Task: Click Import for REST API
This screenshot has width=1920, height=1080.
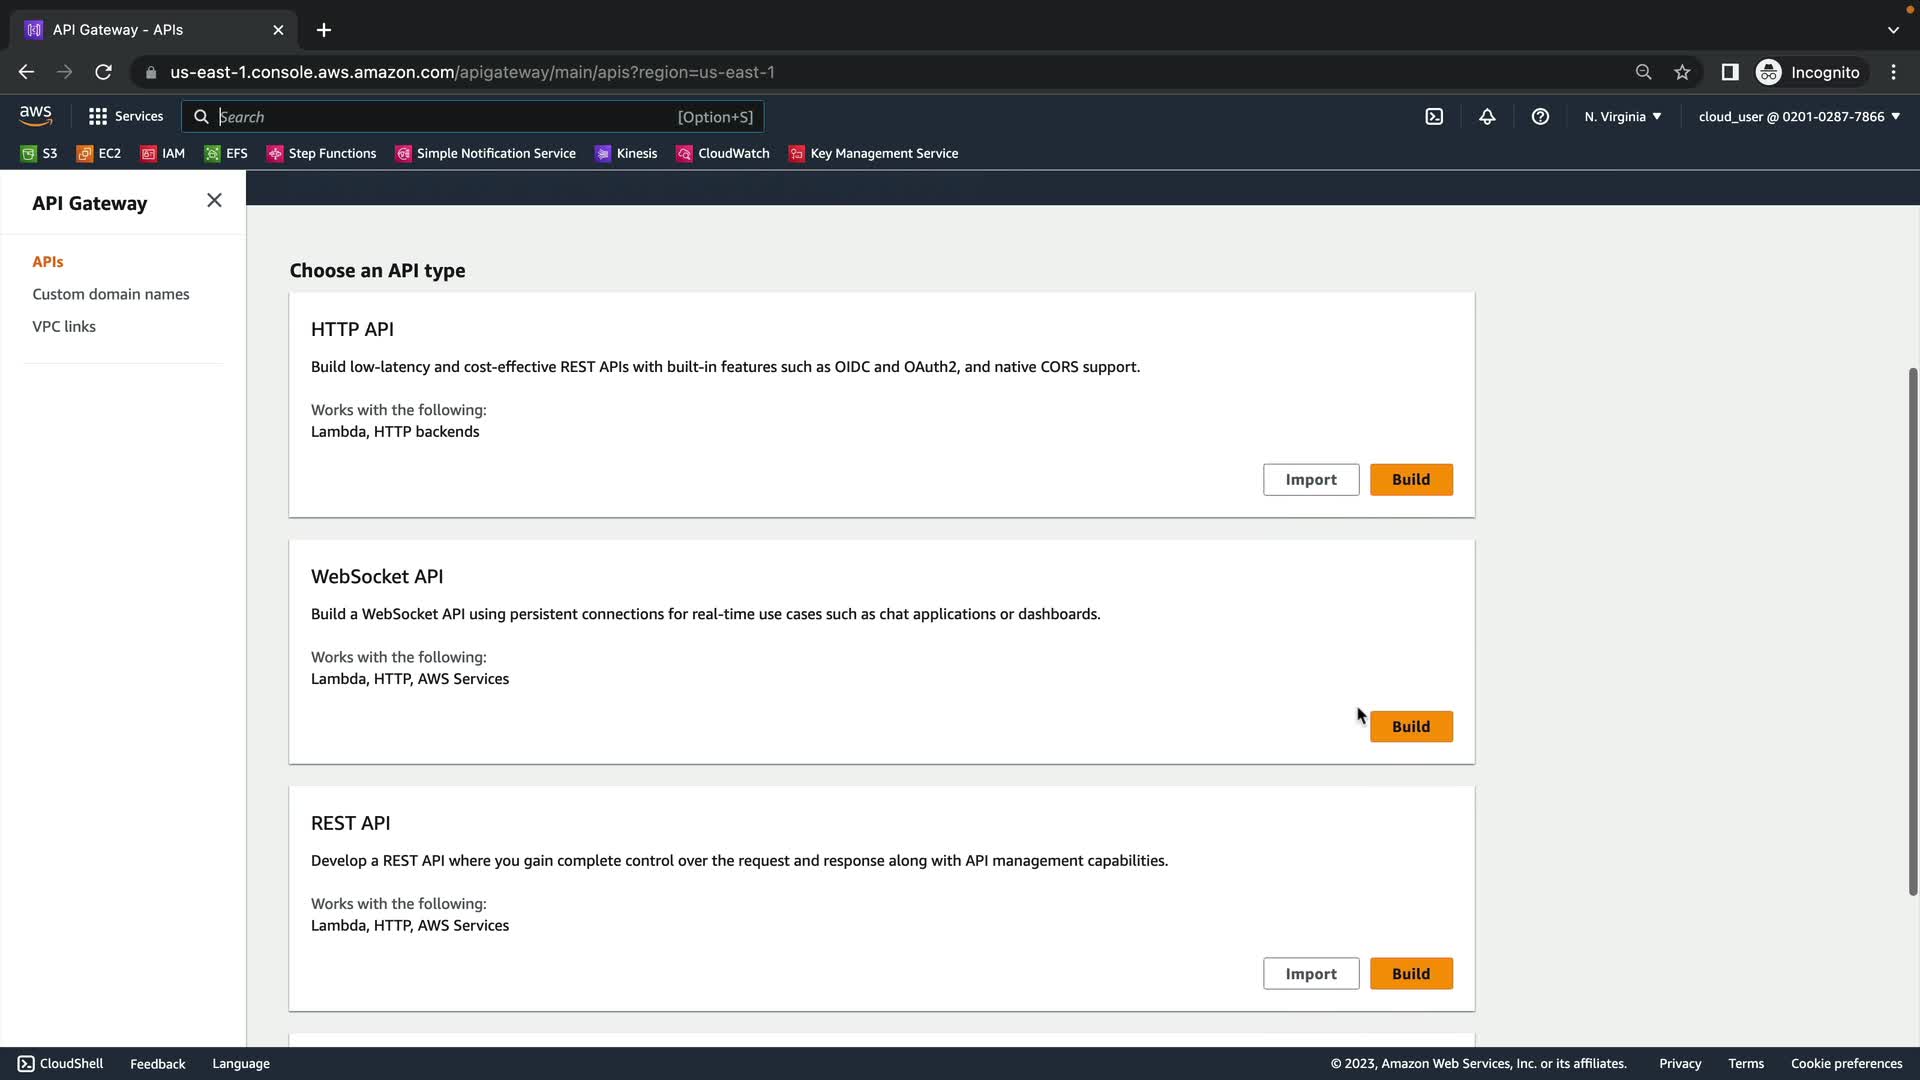Action: click(1310, 974)
